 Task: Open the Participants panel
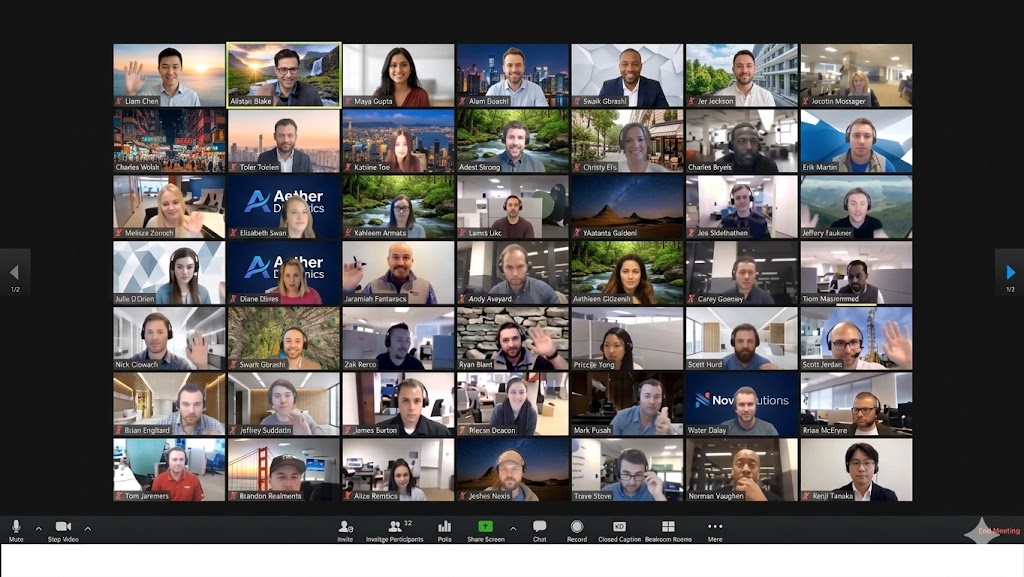[396, 527]
